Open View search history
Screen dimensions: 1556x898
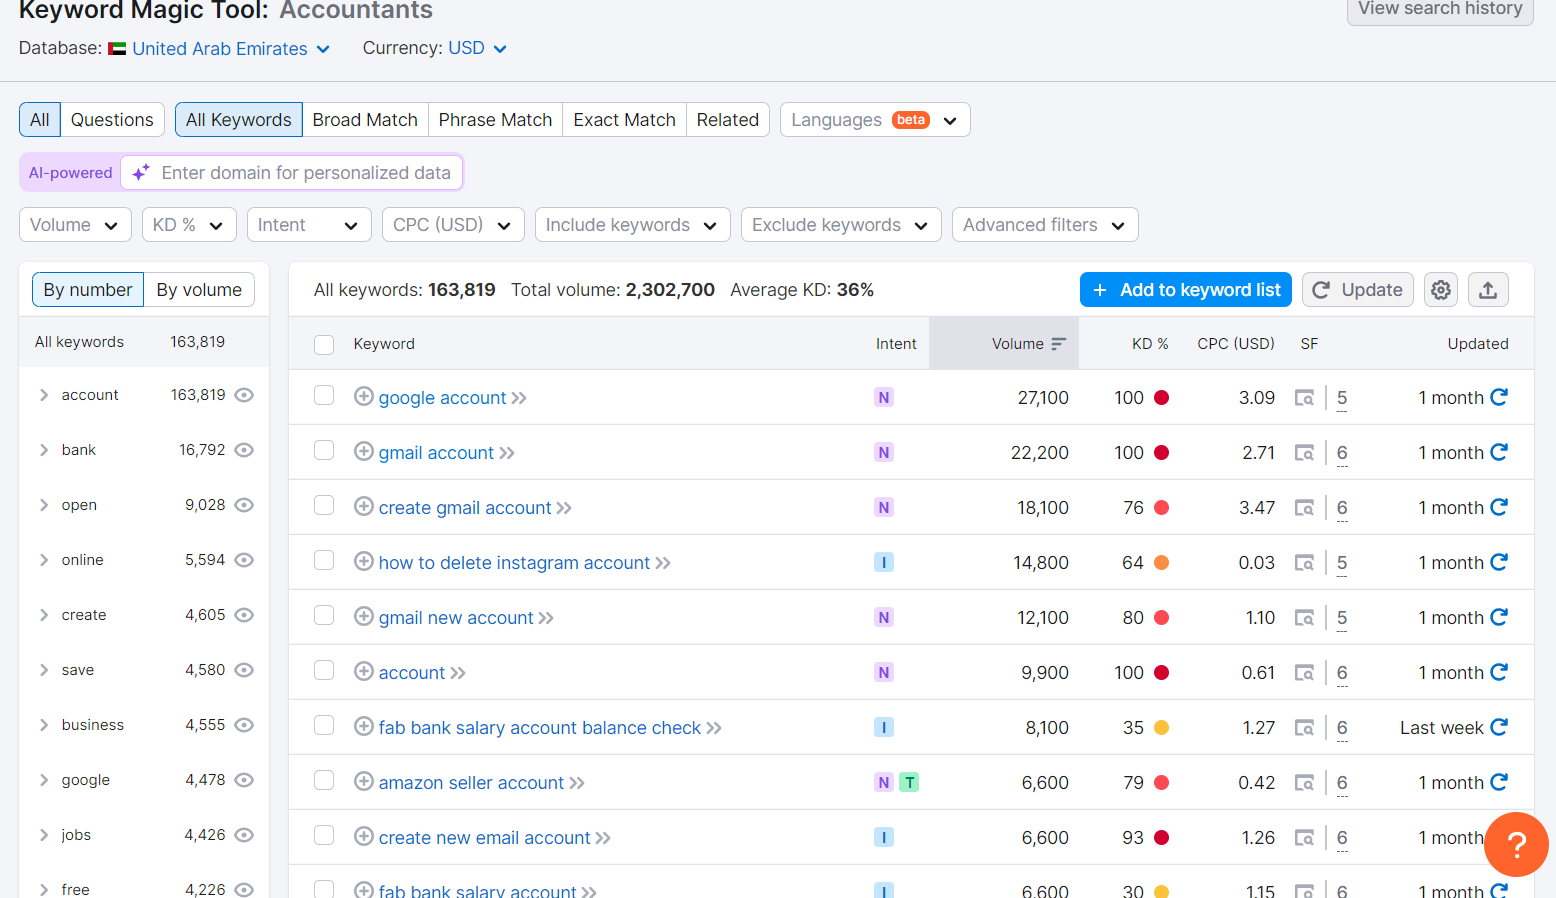(1440, 10)
